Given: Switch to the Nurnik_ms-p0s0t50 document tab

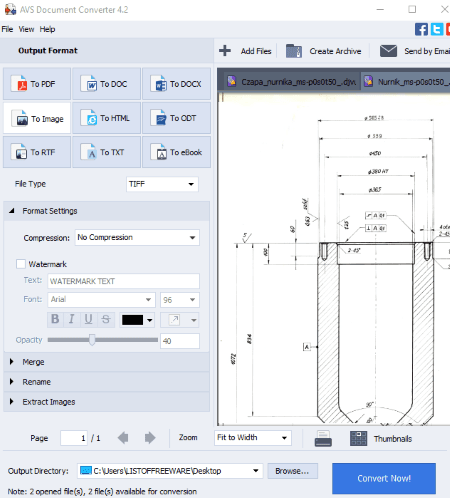Looking at the screenshot, I should (406, 81).
